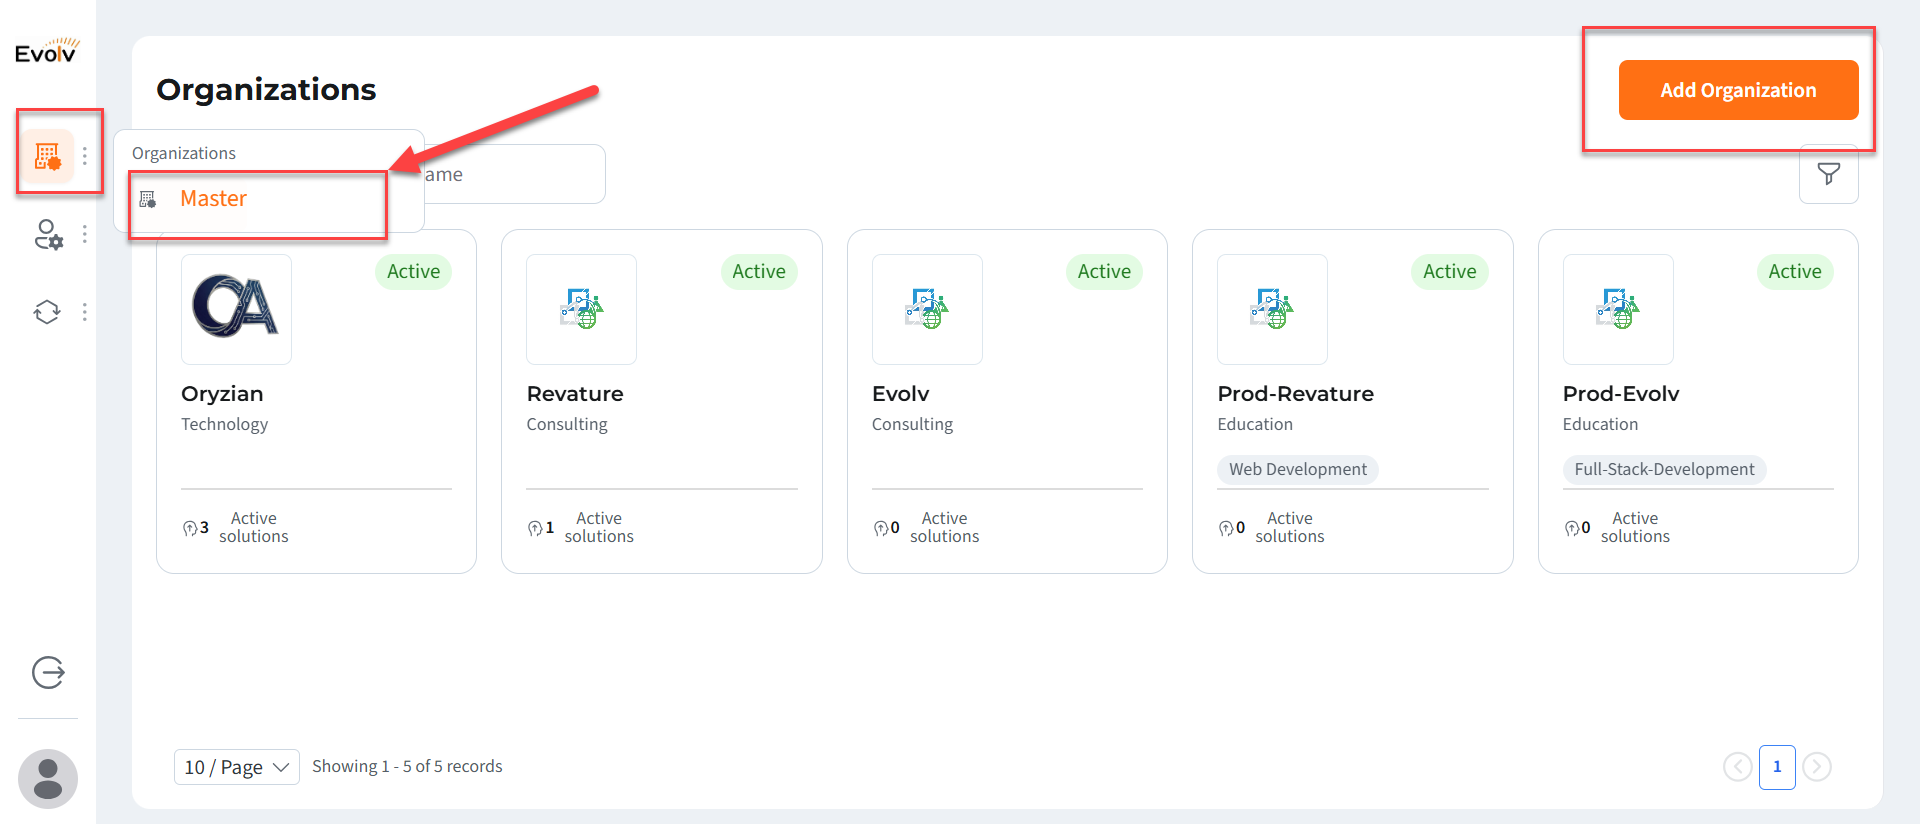Screen dimensions: 1920x824
Task: Click the Organizations page heading
Action: [266, 90]
